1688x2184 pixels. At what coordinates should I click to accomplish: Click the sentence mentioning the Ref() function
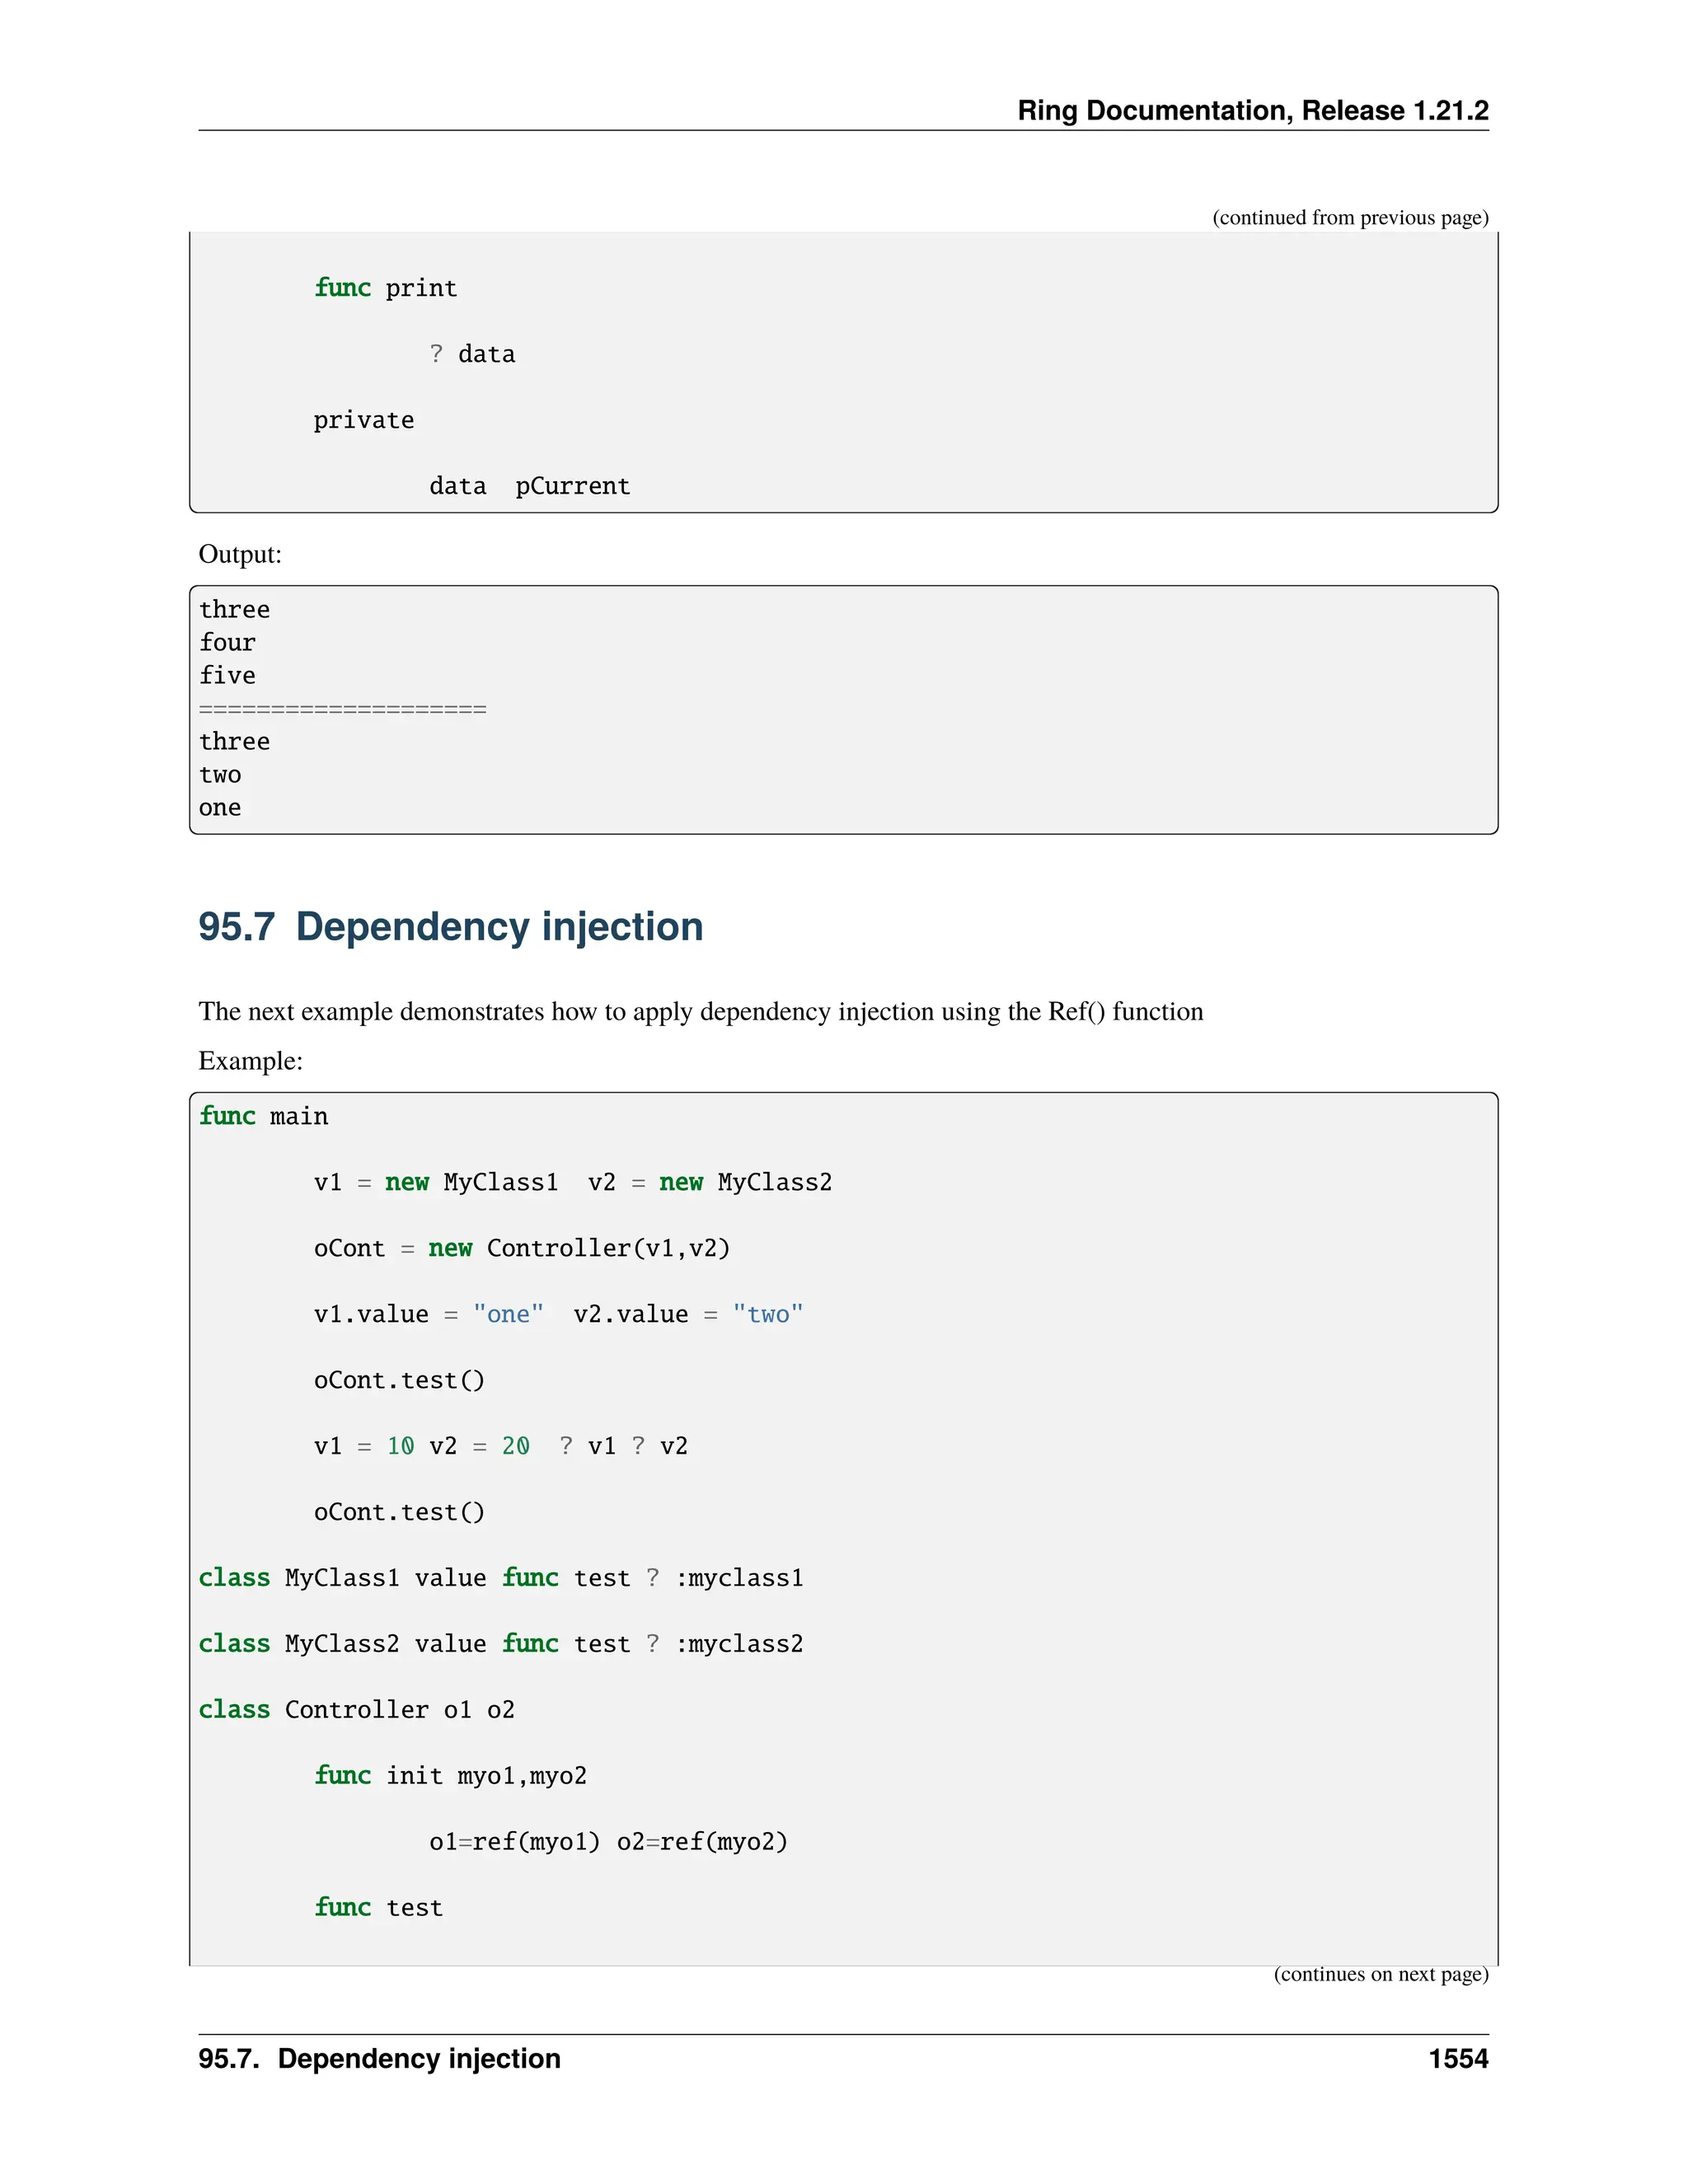pos(700,1012)
